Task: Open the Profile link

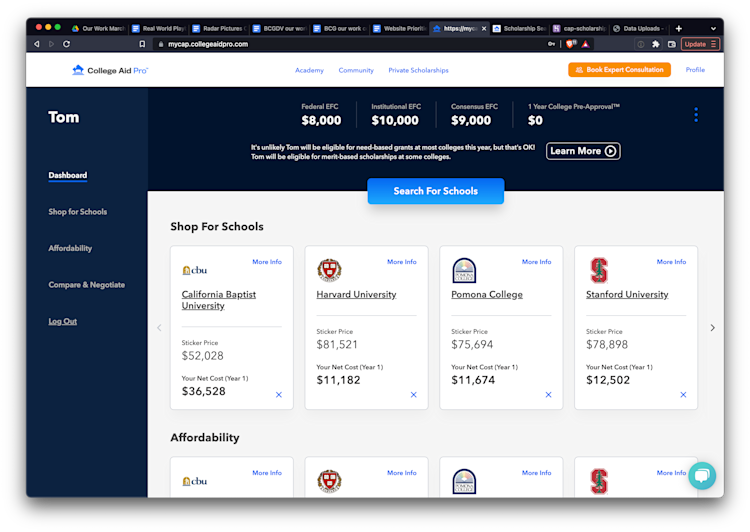Action: click(x=695, y=70)
